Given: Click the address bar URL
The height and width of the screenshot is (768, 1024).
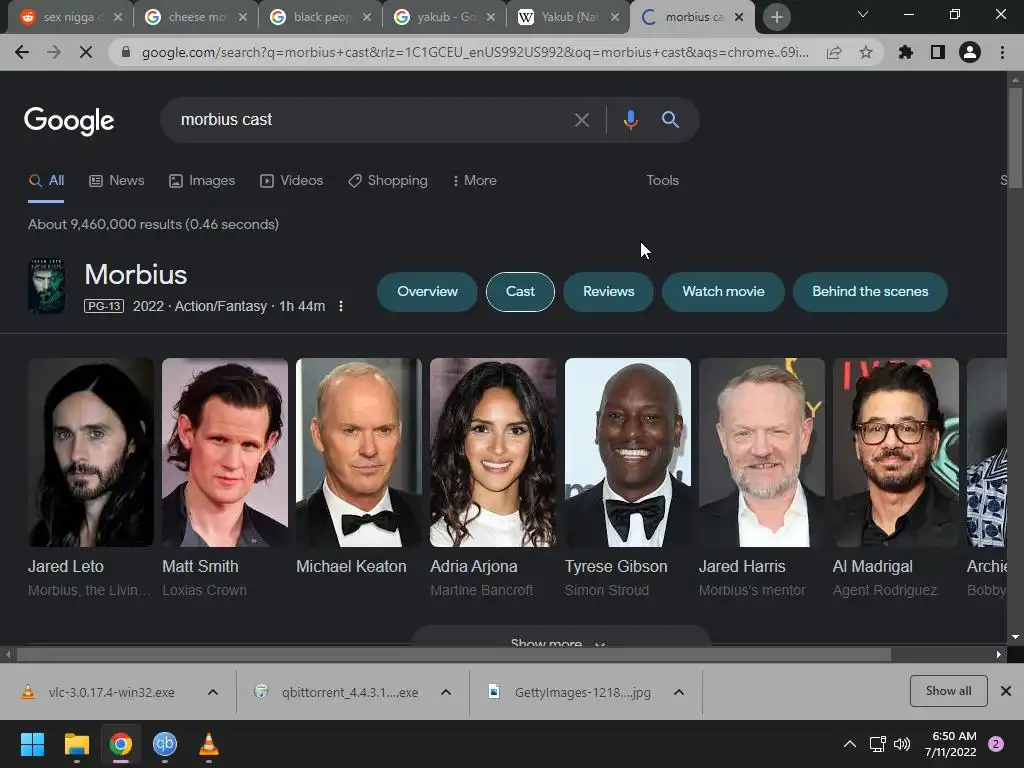Looking at the screenshot, I should [x=475, y=52].
